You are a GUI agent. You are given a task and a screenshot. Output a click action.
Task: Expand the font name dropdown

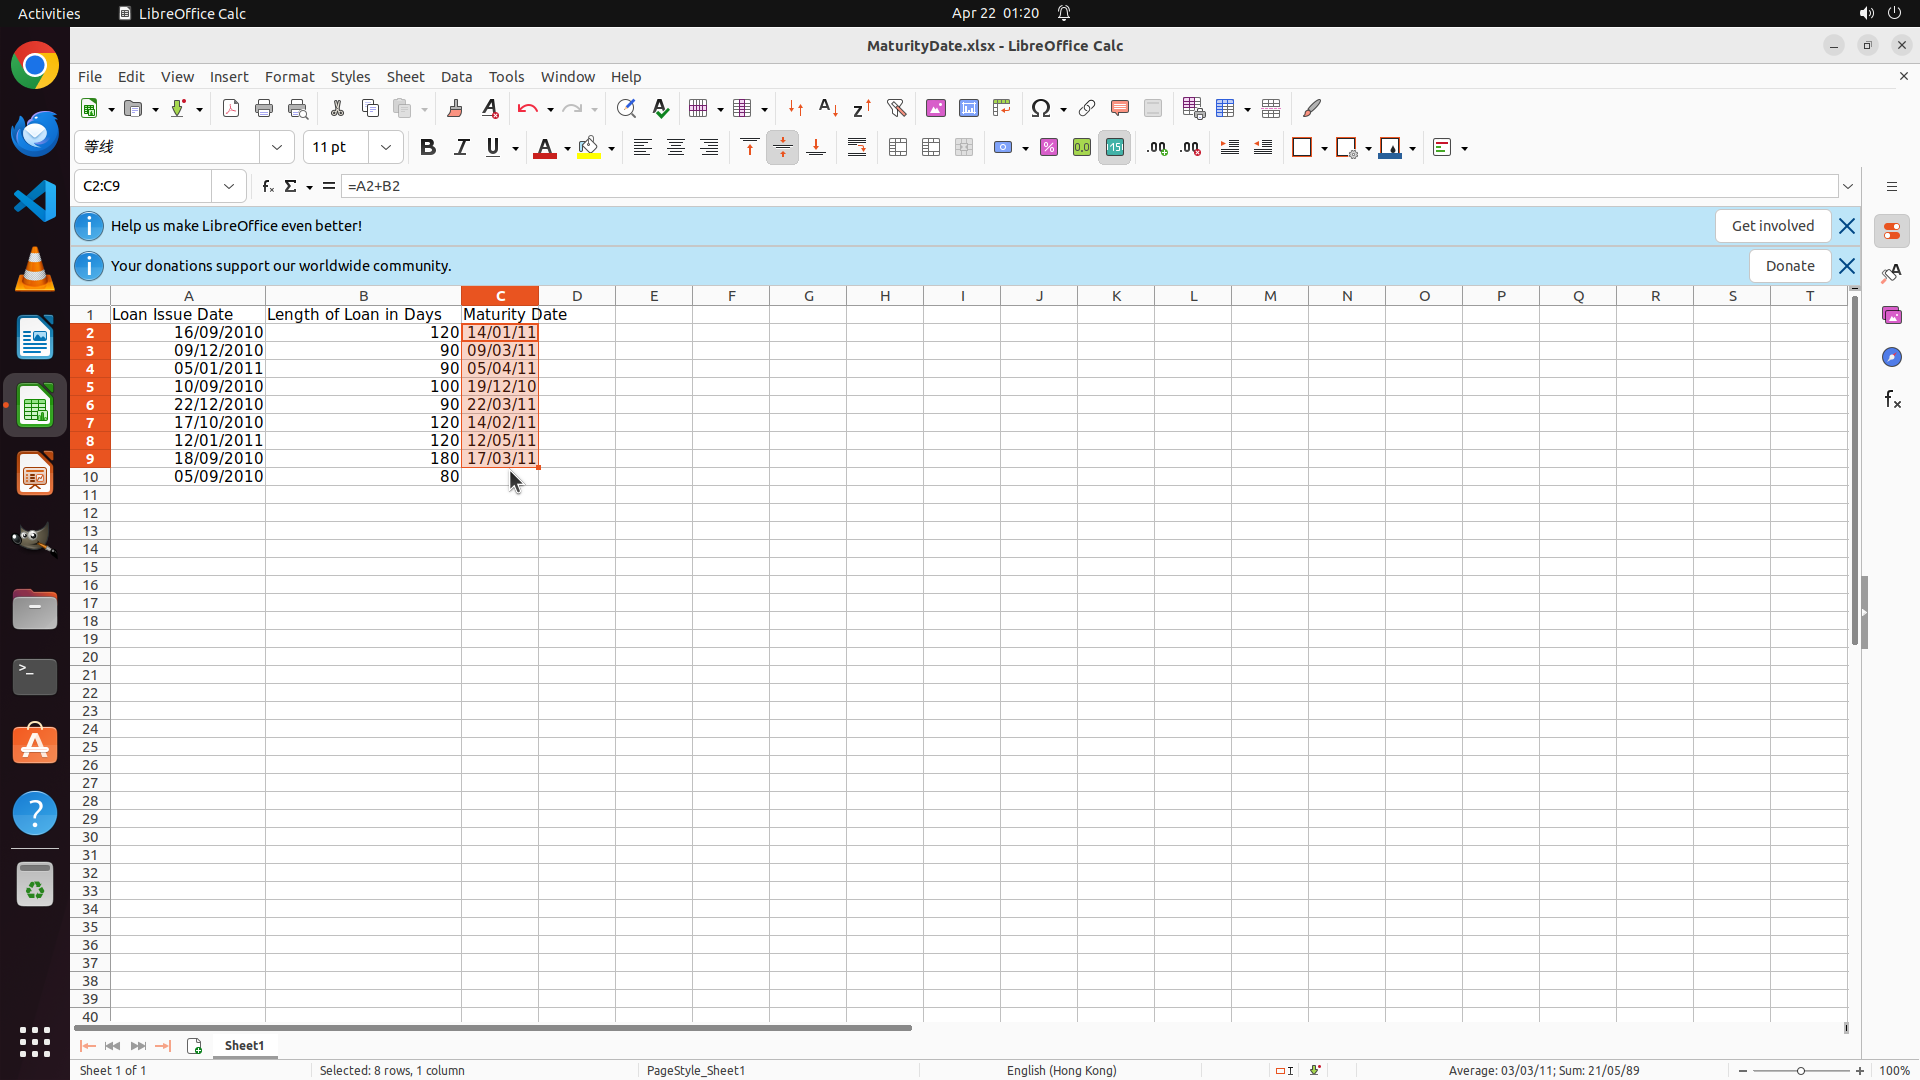[x=277, y=148]
